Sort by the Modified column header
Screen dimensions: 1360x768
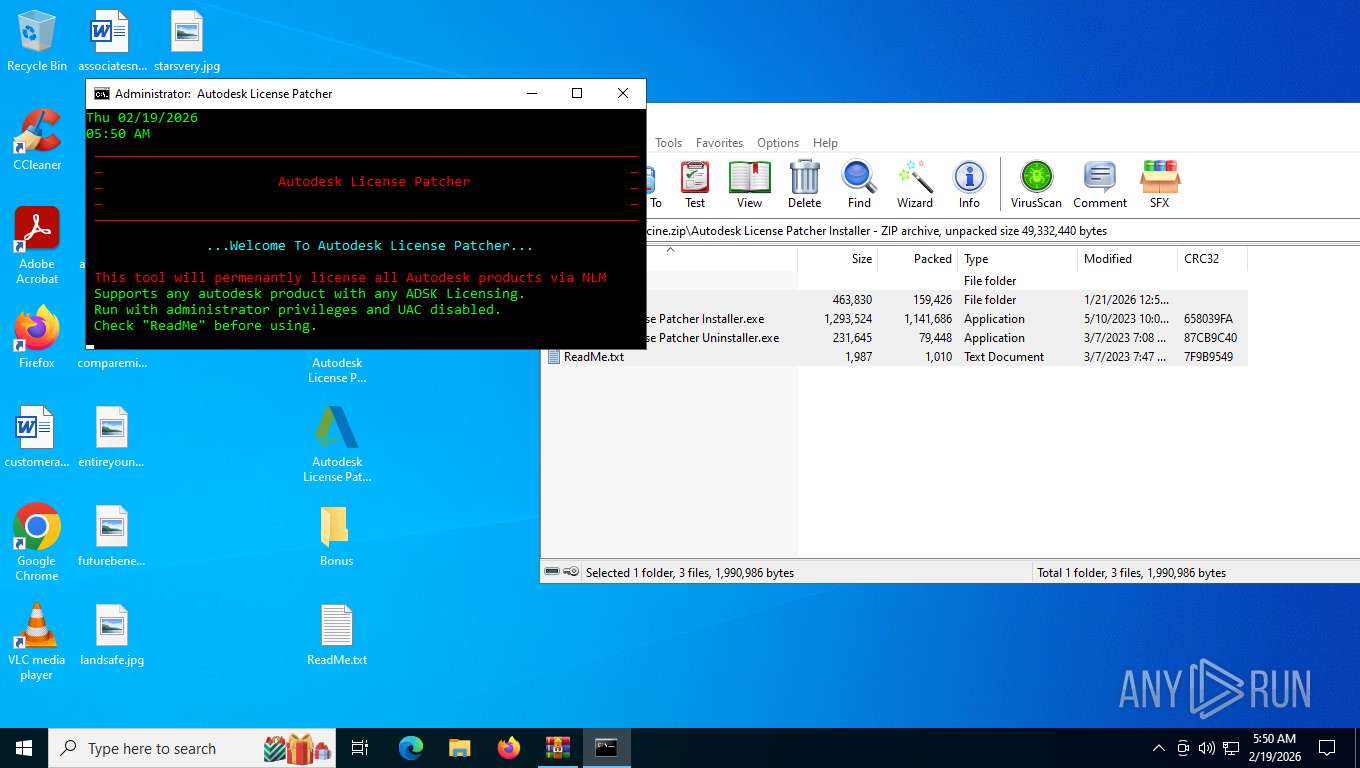point(1128,259)
